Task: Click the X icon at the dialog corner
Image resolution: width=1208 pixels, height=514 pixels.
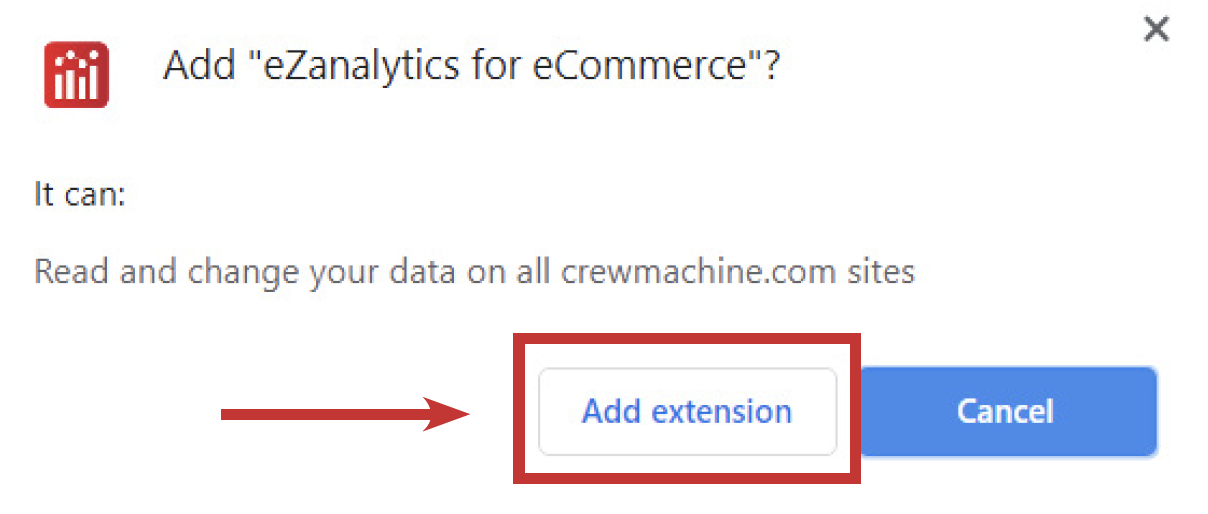Action: pos(1156,30)
